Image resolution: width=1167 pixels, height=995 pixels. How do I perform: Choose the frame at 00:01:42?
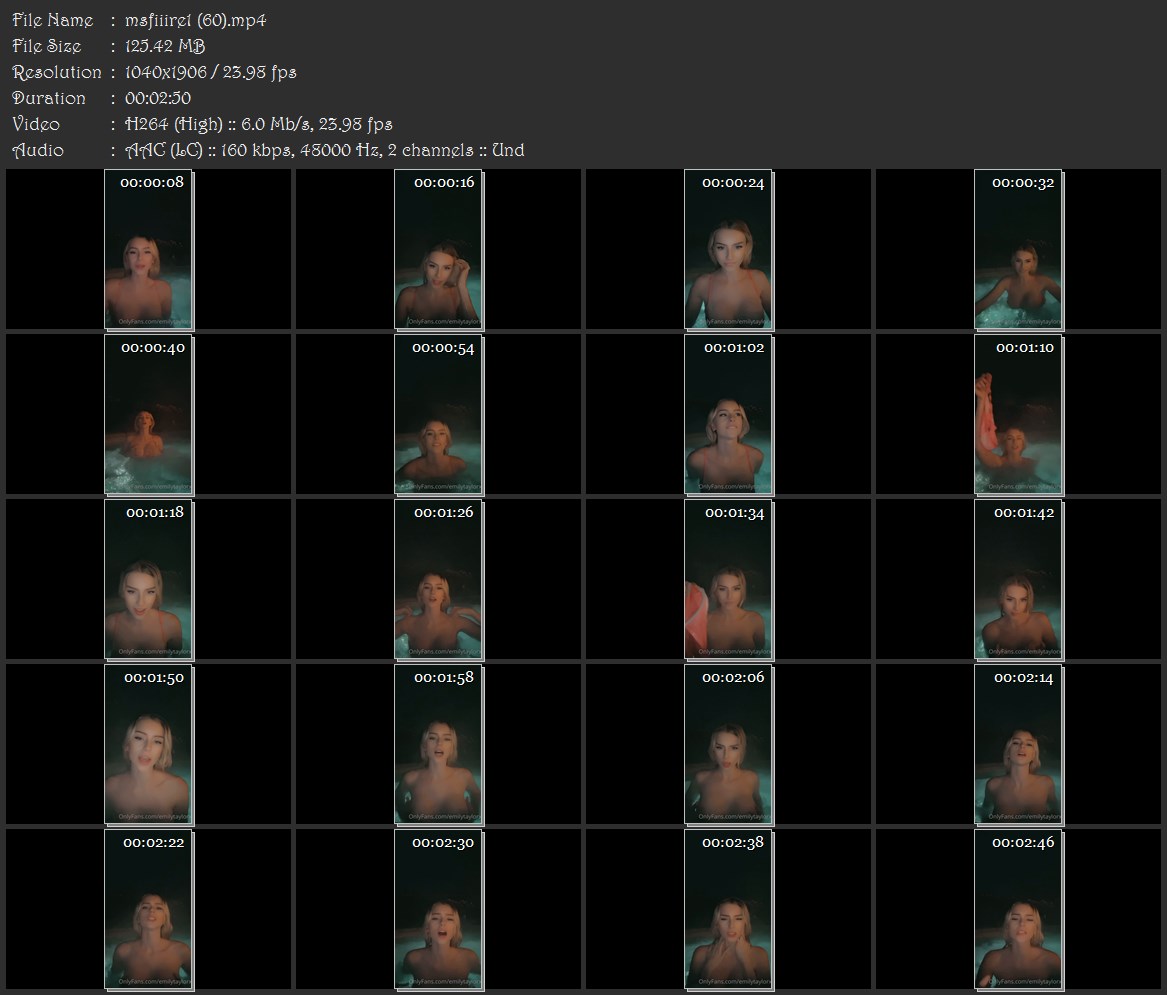click(x=1019, y=580)
